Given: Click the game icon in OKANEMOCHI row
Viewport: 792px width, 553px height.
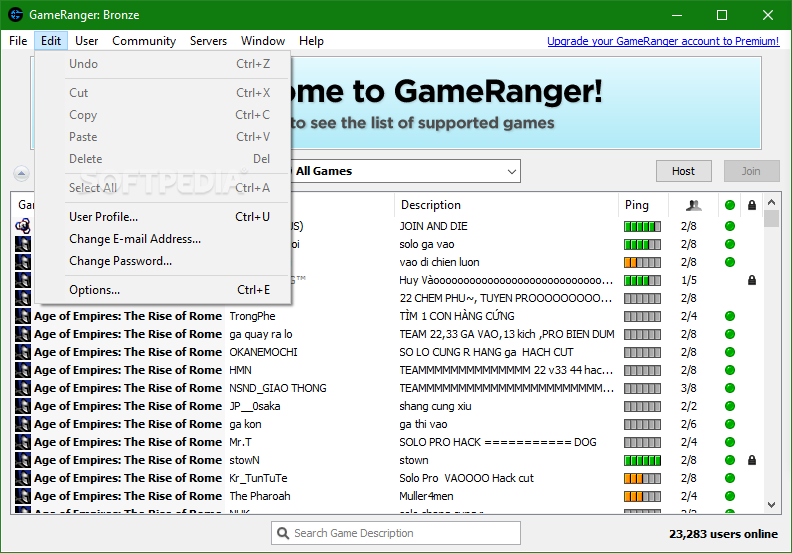Looking at the screenshot, I should coord(23,352).
